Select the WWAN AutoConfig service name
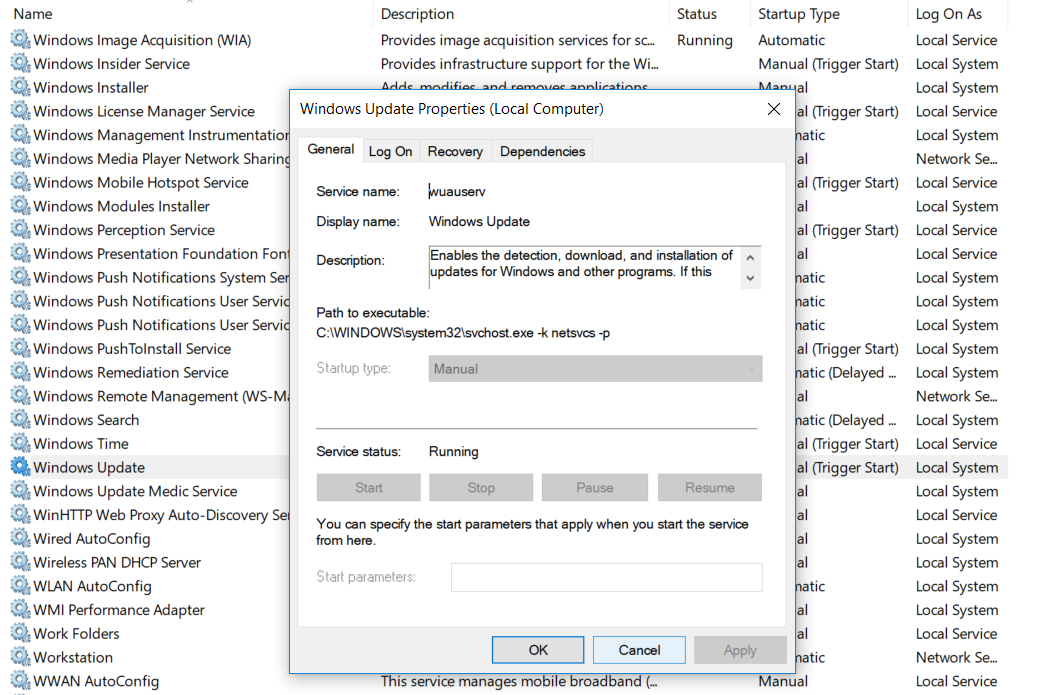 click(96, 681)
